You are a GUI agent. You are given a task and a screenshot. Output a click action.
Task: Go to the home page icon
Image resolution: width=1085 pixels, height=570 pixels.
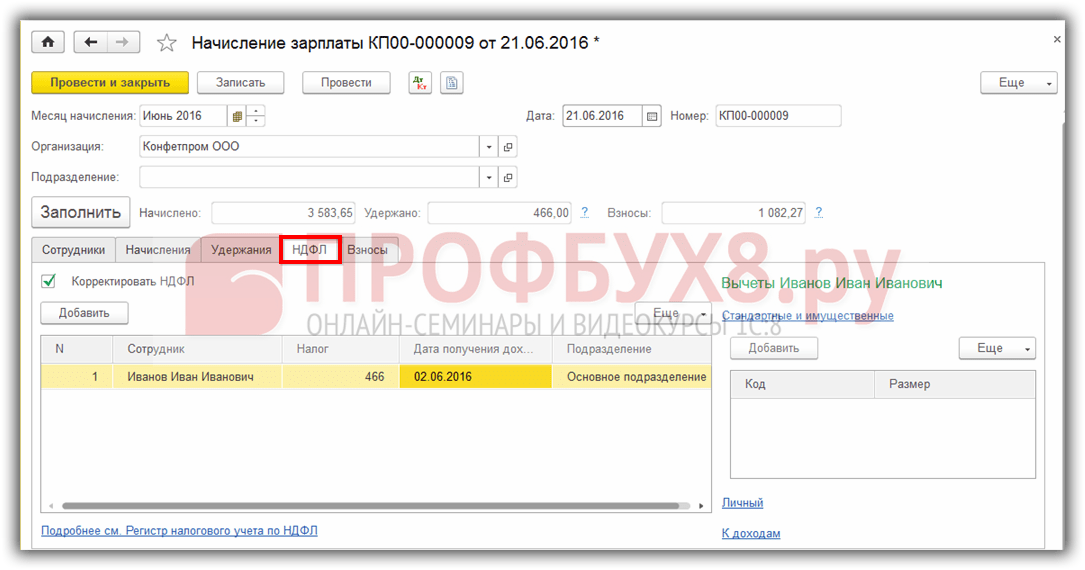(x=48, y=43)
